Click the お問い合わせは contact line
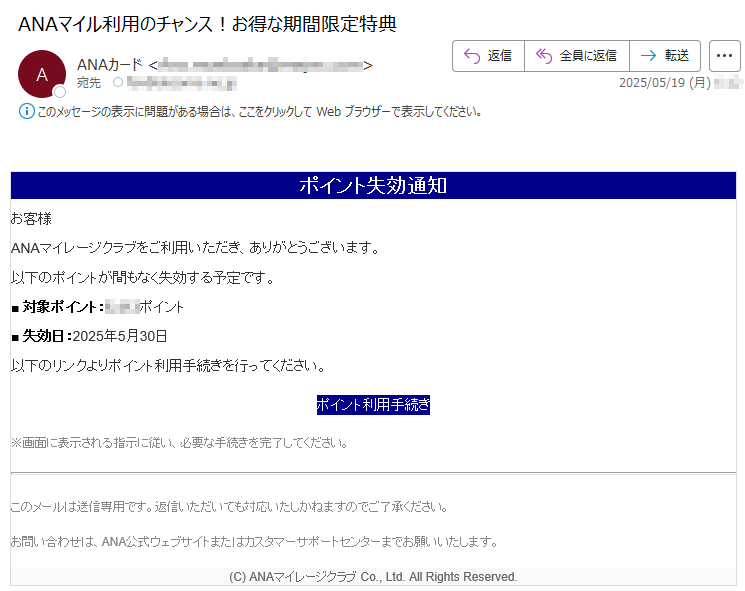The width and height of the screenshot is (745, 591). tap(254, 542)
